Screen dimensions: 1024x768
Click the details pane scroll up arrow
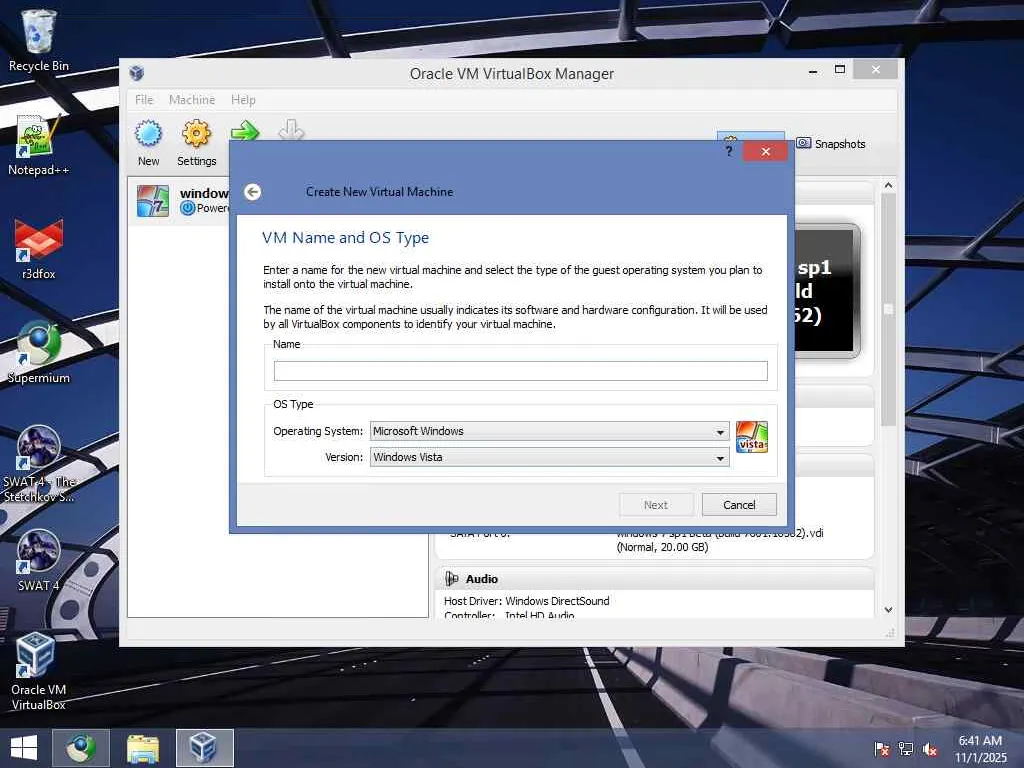pyautogui.click(x=888, y=185)
